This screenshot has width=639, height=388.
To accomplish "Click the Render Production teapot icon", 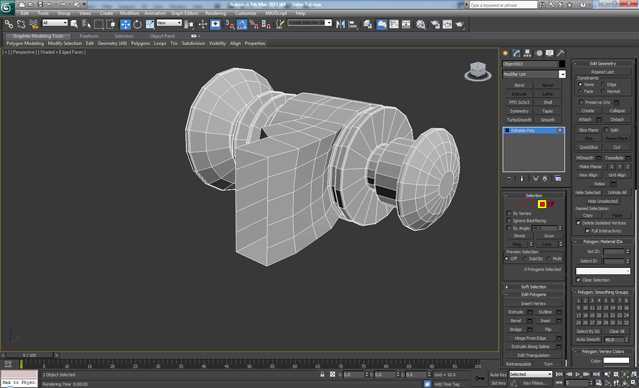I will coord(460,24).
